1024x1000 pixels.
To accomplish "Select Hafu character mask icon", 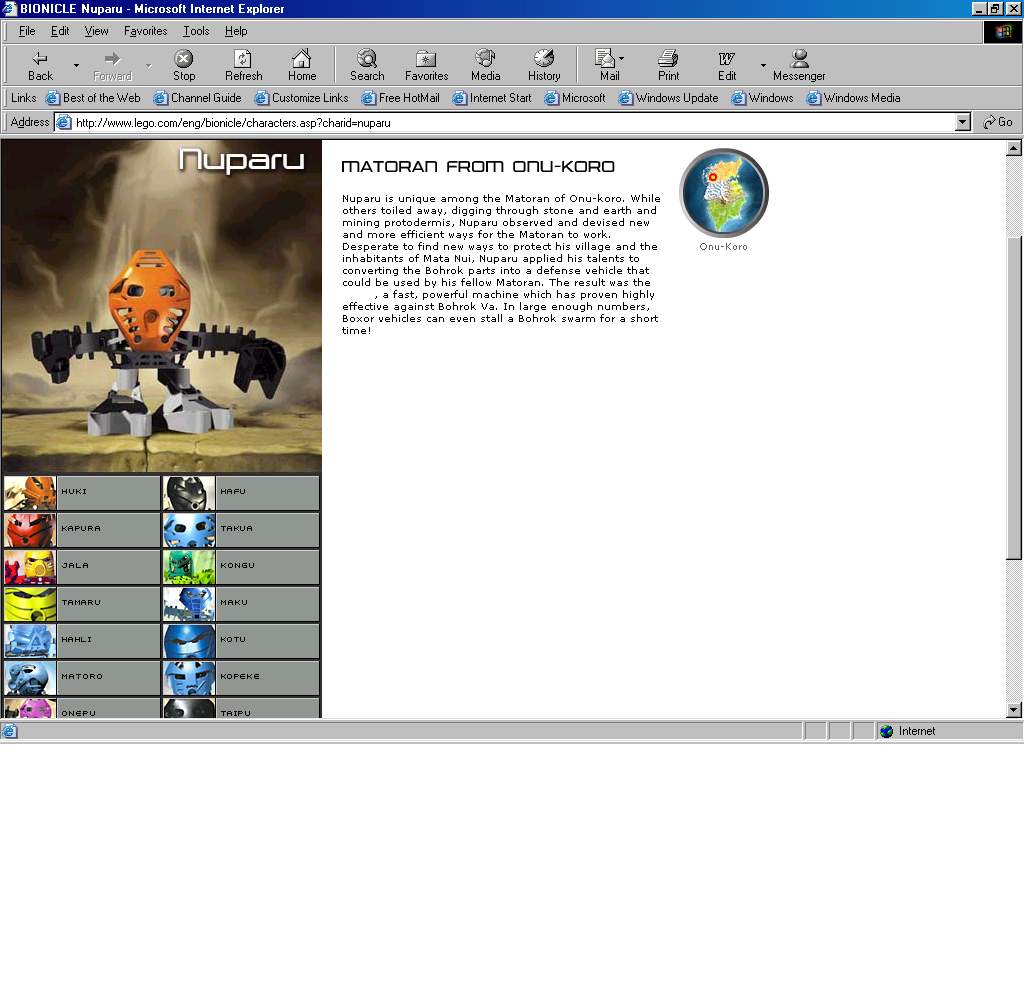I will [x=189, y=492].
